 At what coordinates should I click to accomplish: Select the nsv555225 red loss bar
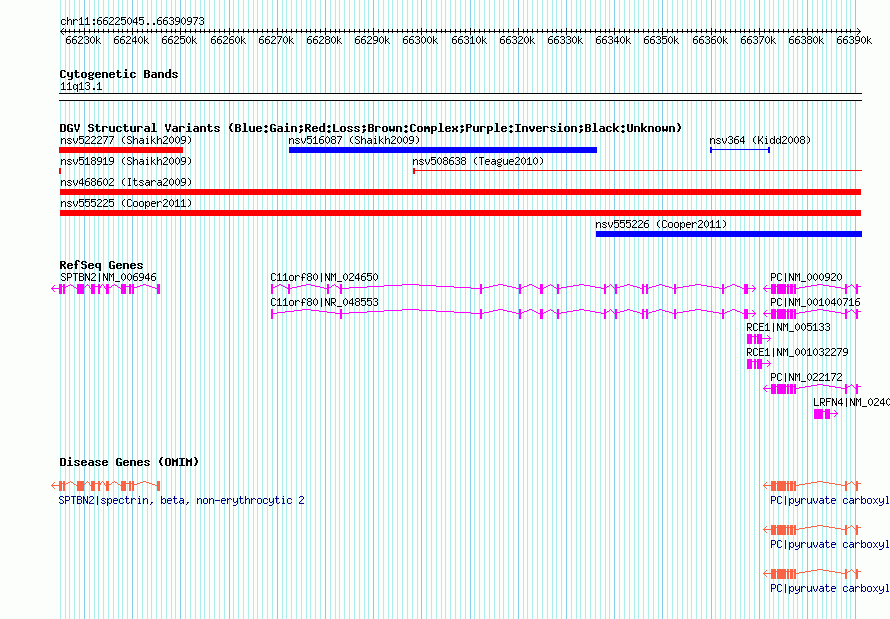[x=460, y=213]
